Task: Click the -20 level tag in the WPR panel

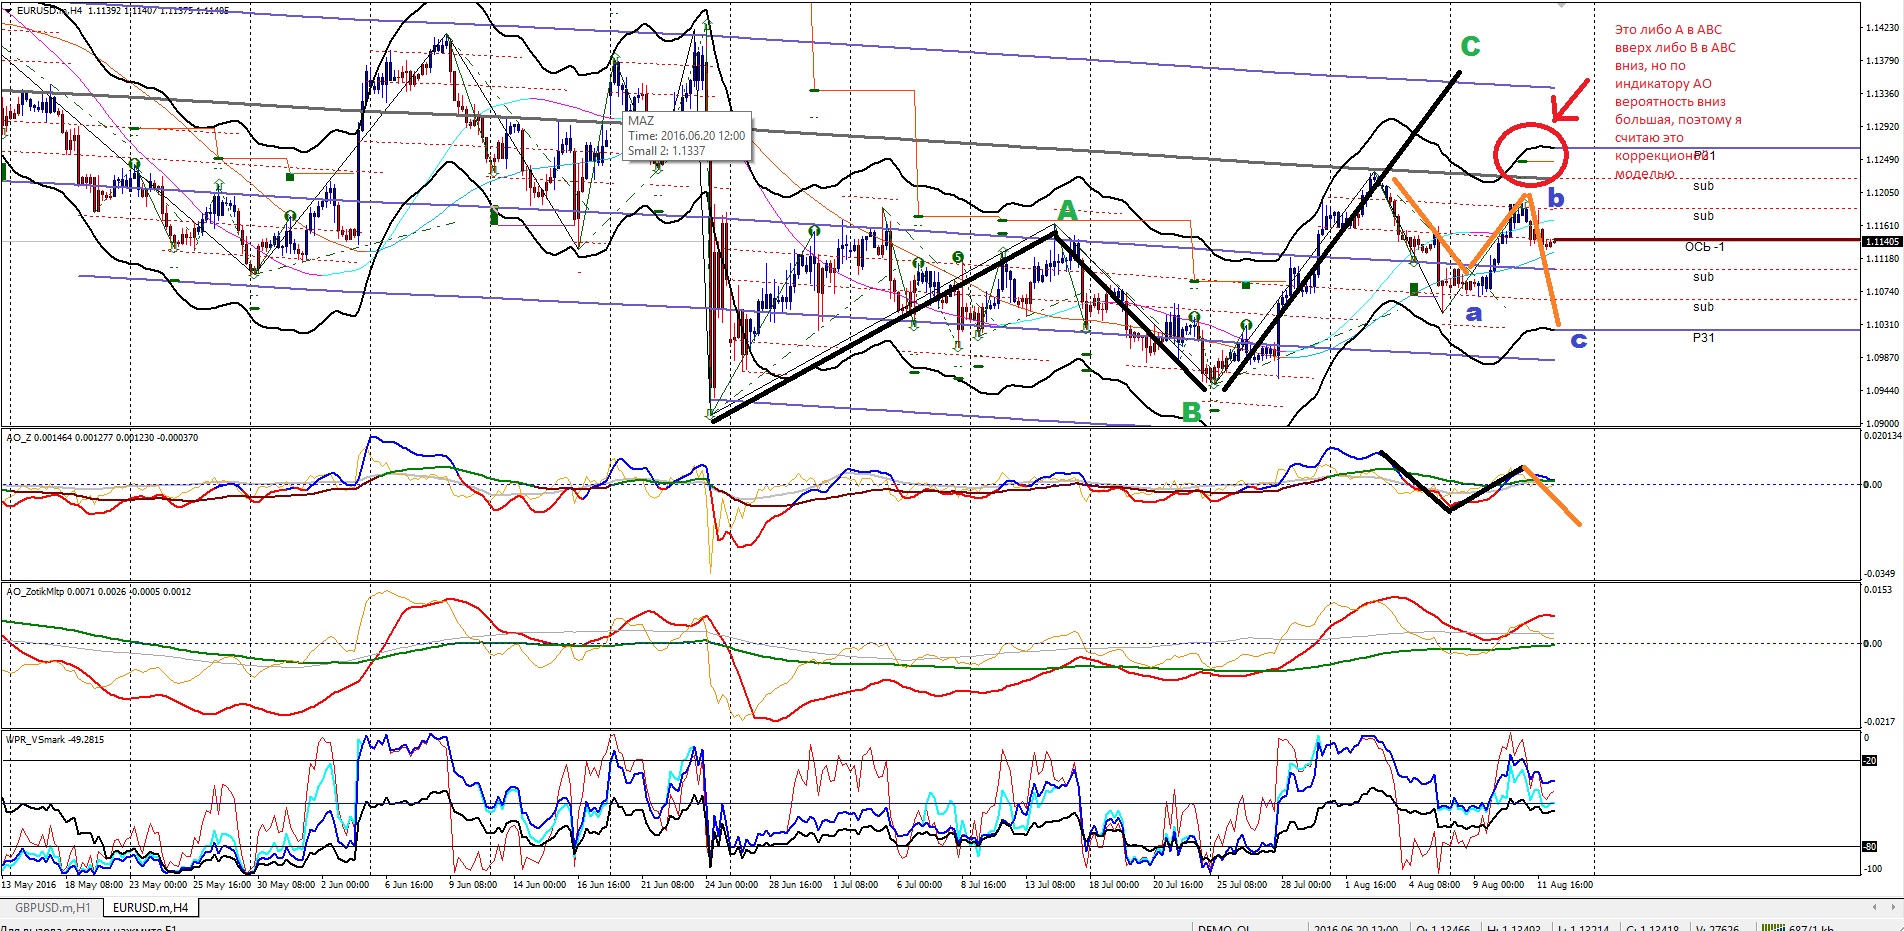Action: tap(1869, 761)
